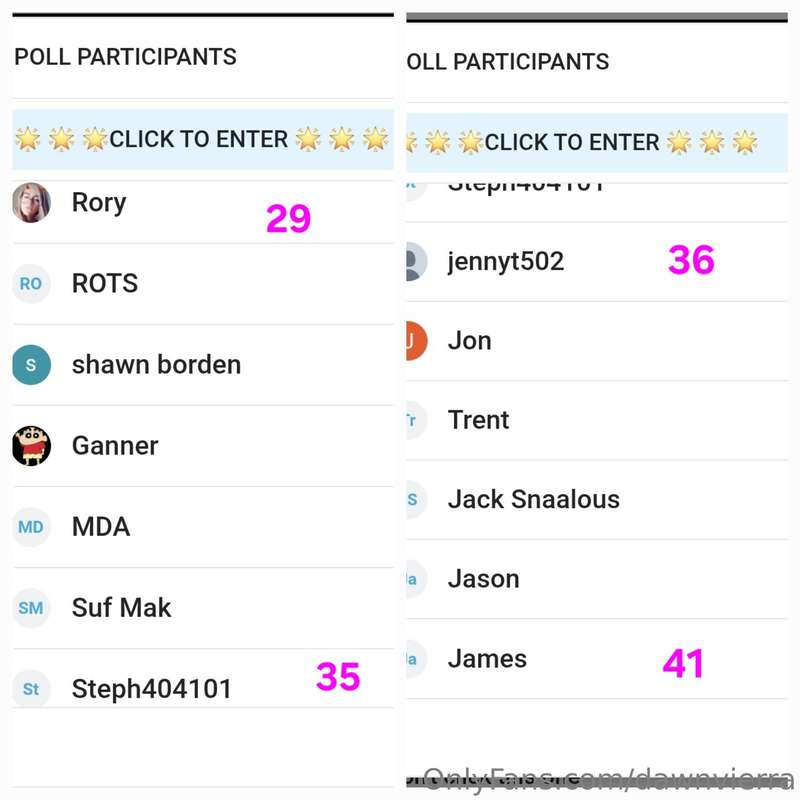Image resolution: width=800 pixels, height=800 pixels.
Task: Click the orange avatar next to Jon
Action: point(416,341)
